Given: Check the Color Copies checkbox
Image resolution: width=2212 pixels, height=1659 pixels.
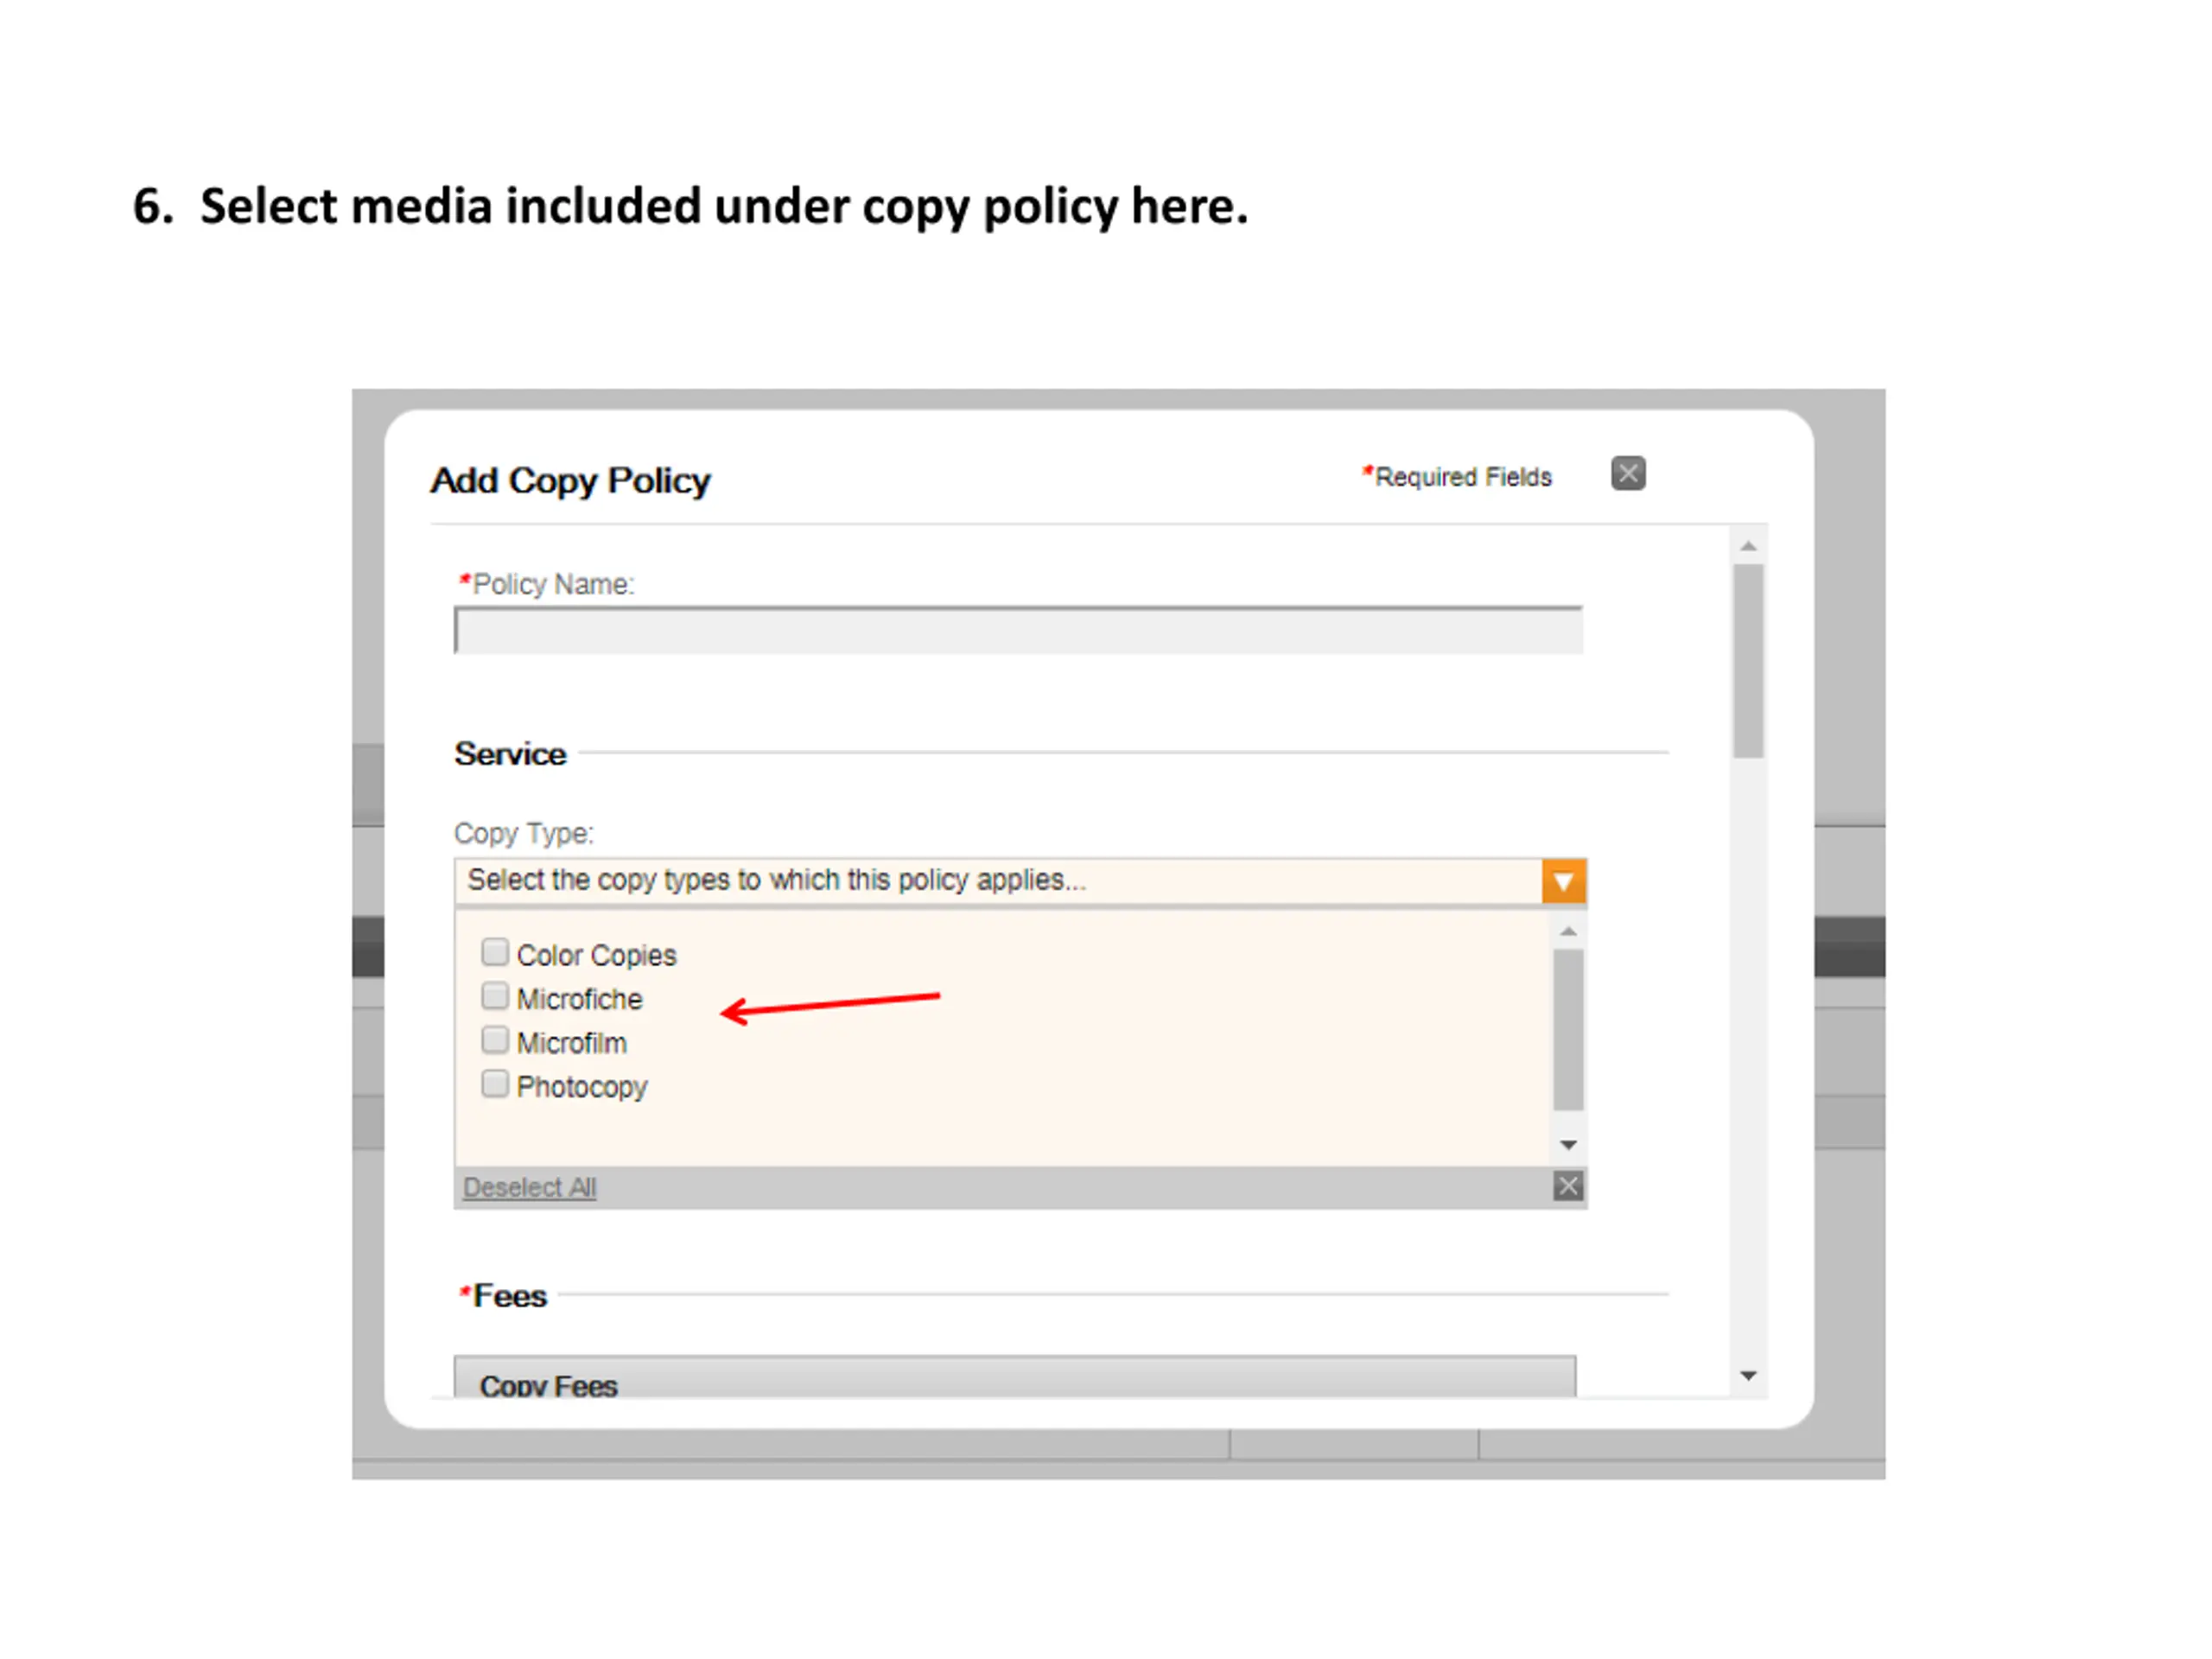Looking at the screenshot, I should pos(495,952).
